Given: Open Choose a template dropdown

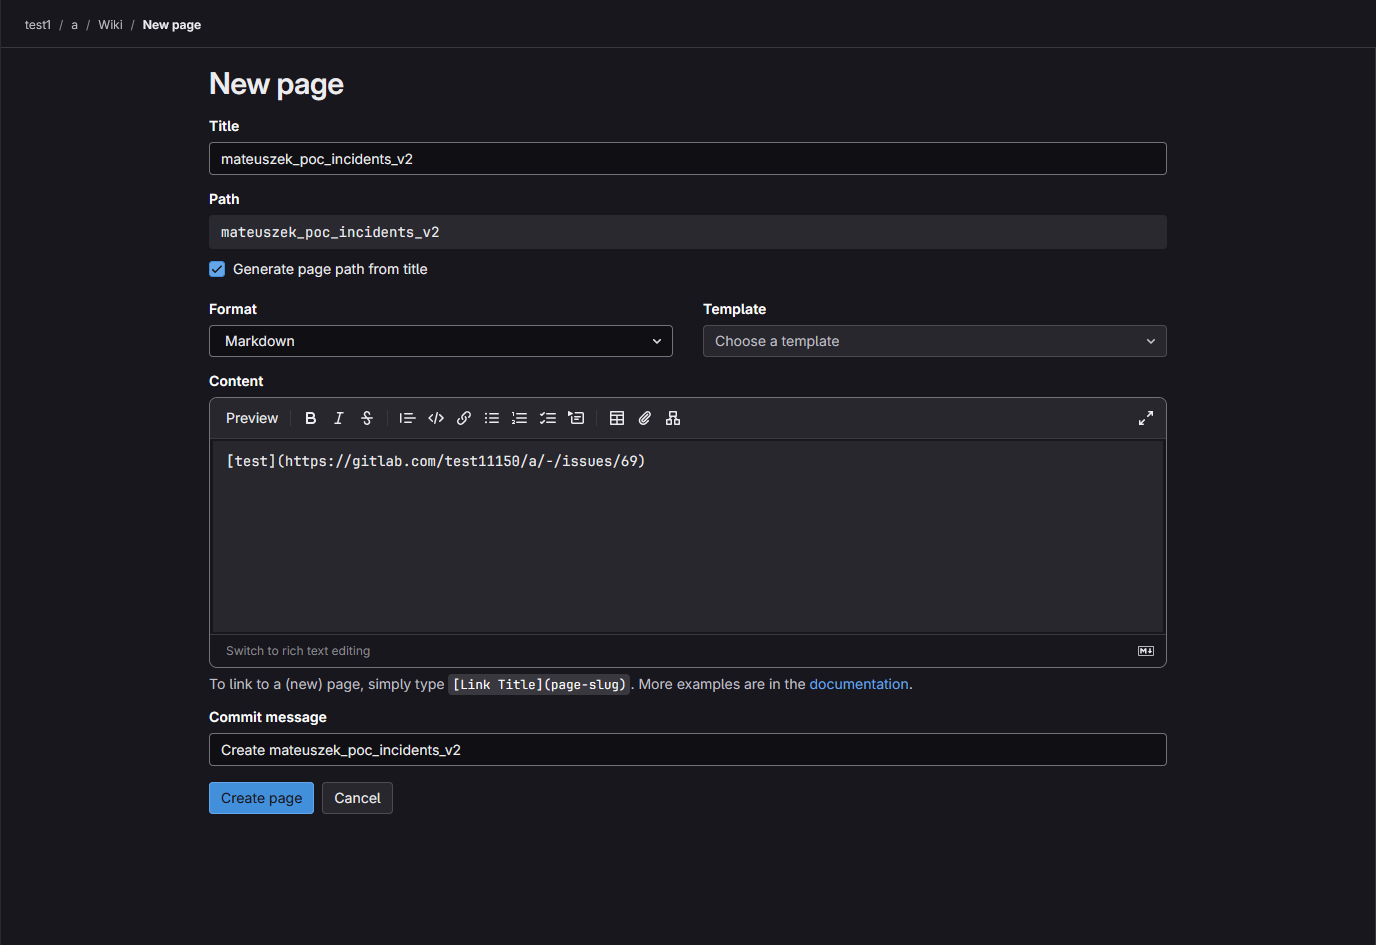Looking at the screenshot, I should (934, 341).
